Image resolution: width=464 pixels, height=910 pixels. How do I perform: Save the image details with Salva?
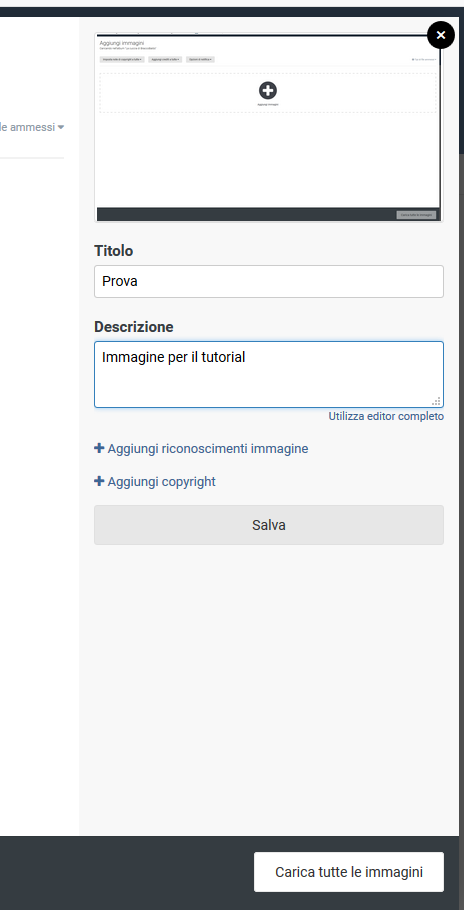(x=269, y=525)
